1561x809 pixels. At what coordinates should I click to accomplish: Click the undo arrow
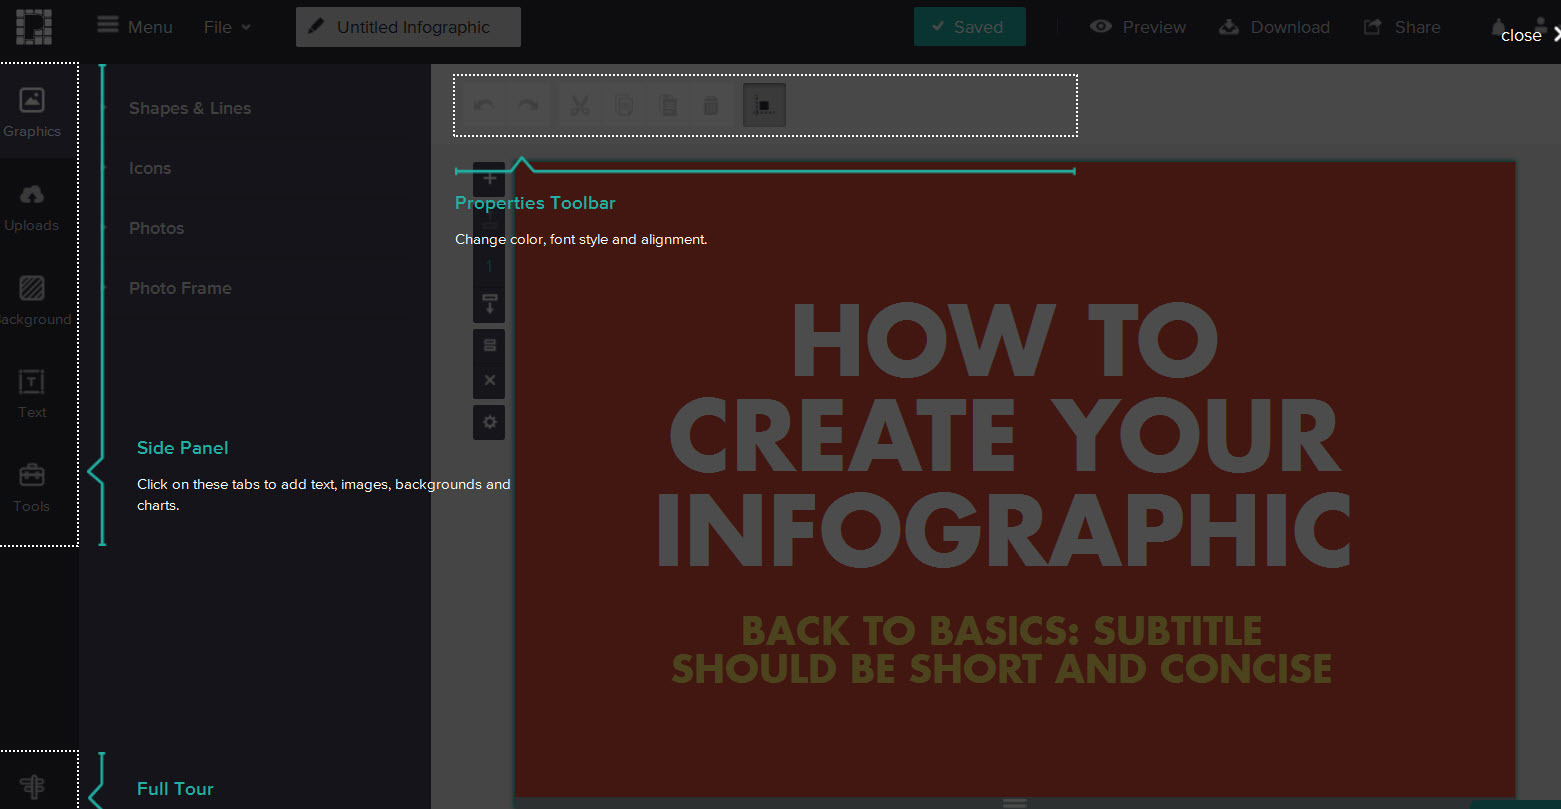tap(484, 105)
